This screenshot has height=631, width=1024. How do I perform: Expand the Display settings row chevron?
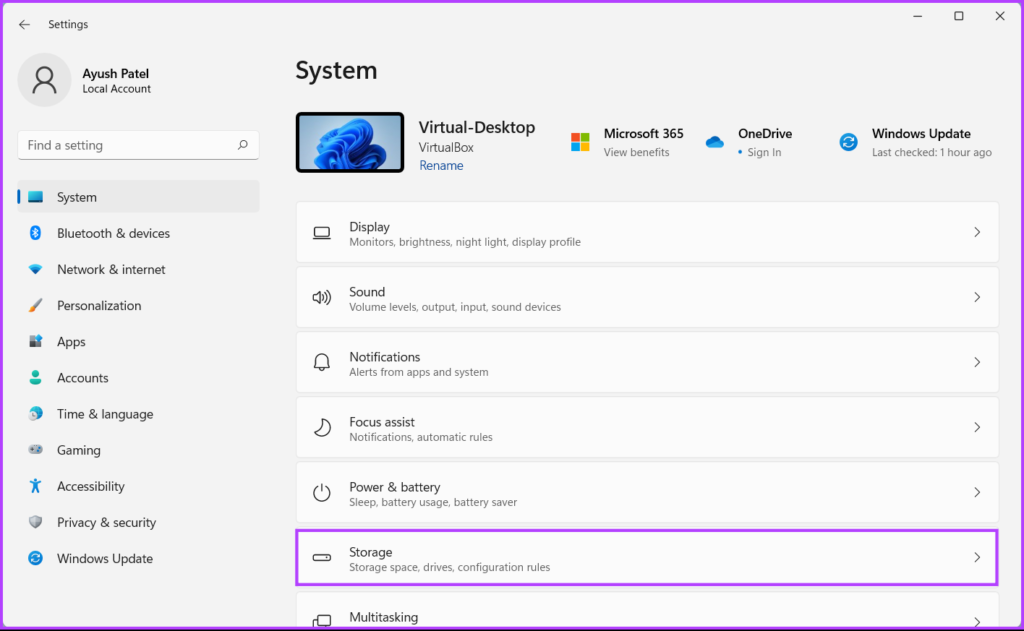tap(977, 231)
